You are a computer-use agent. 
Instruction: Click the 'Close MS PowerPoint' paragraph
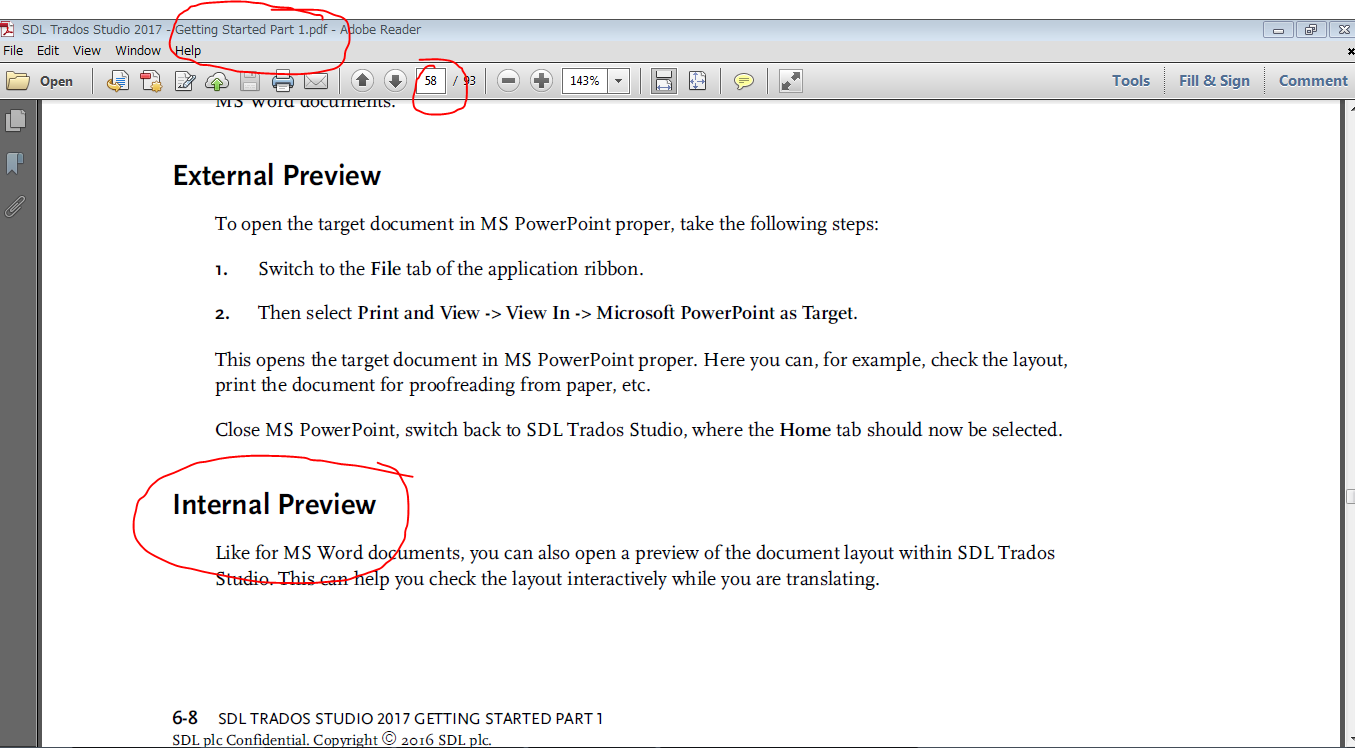[639, 430]
